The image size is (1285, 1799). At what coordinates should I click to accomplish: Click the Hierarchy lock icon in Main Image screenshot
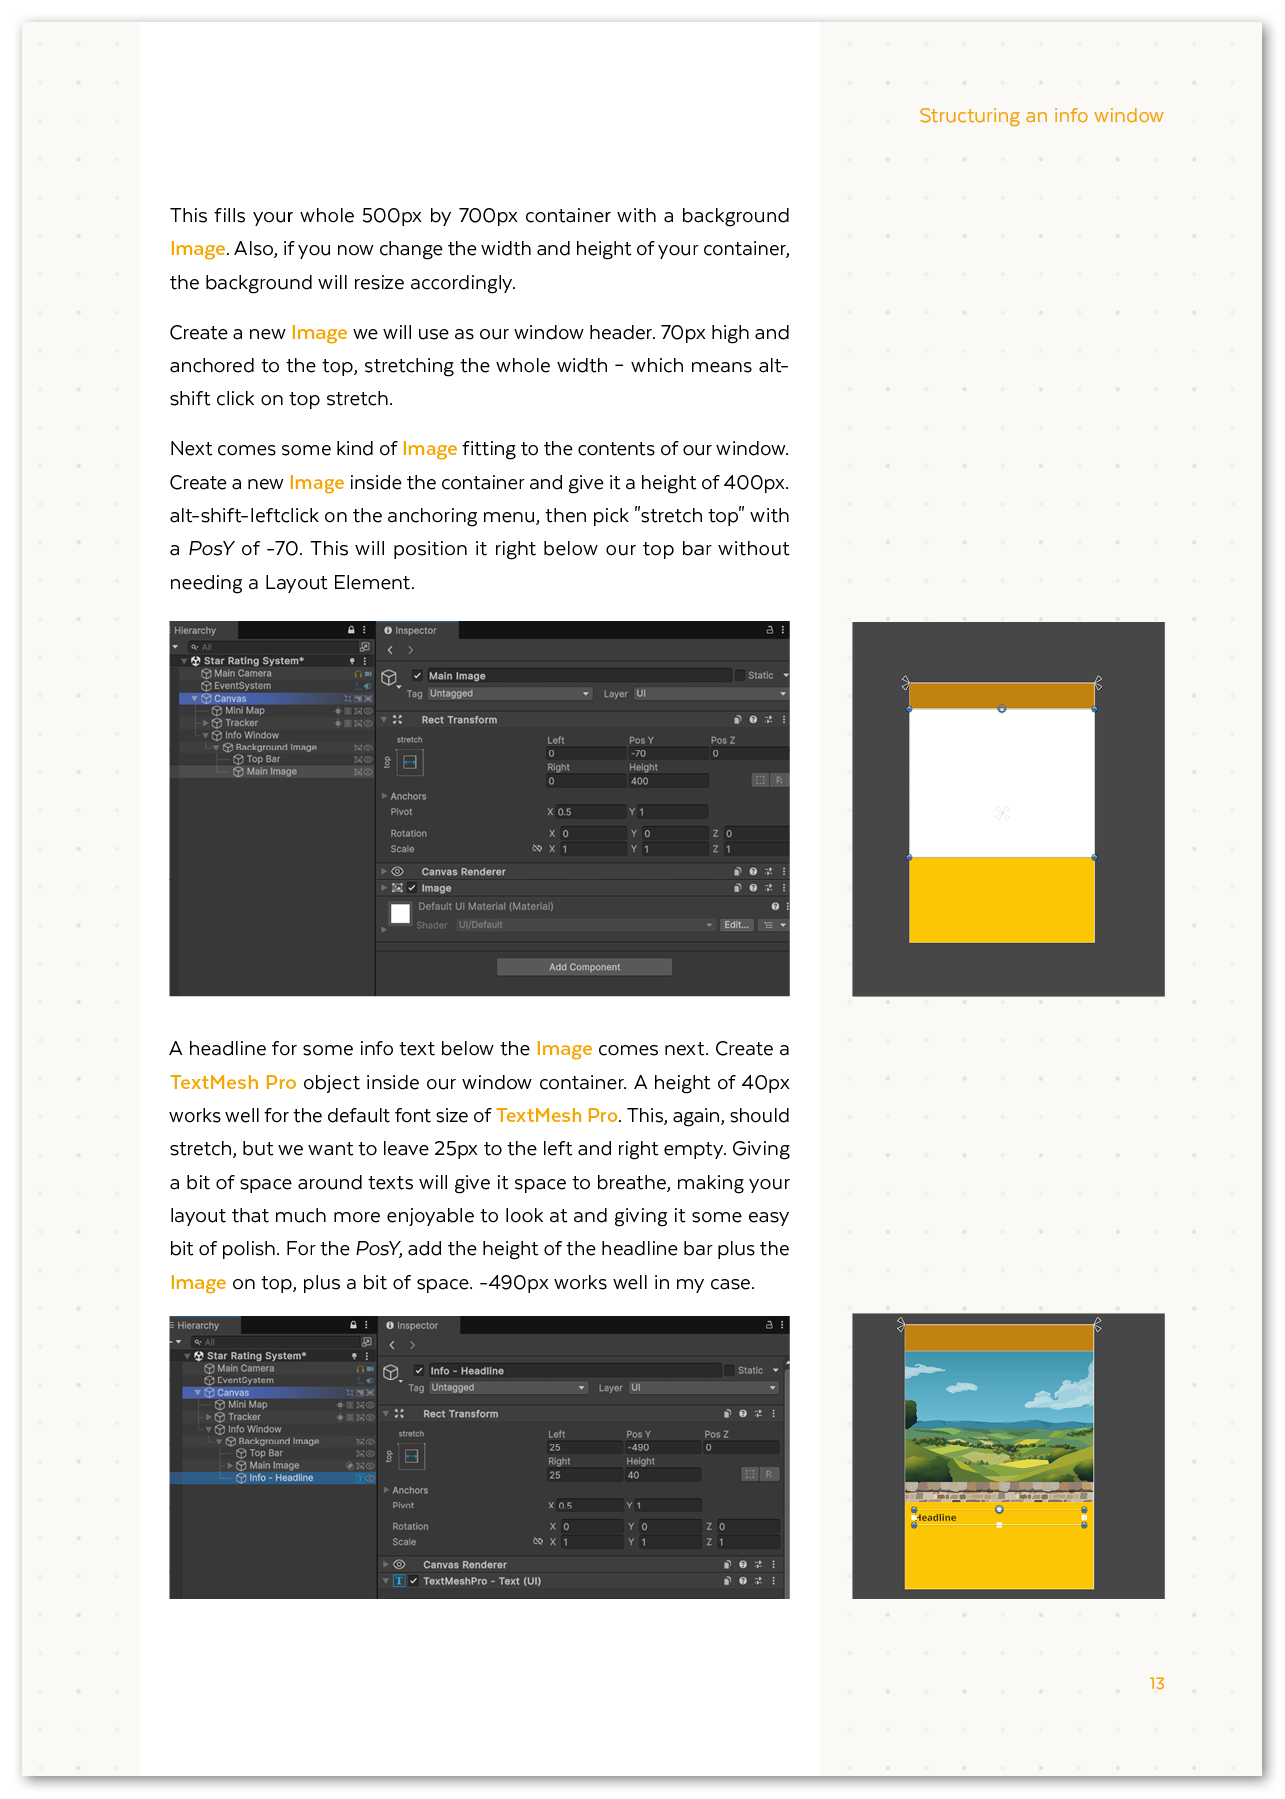351,630
